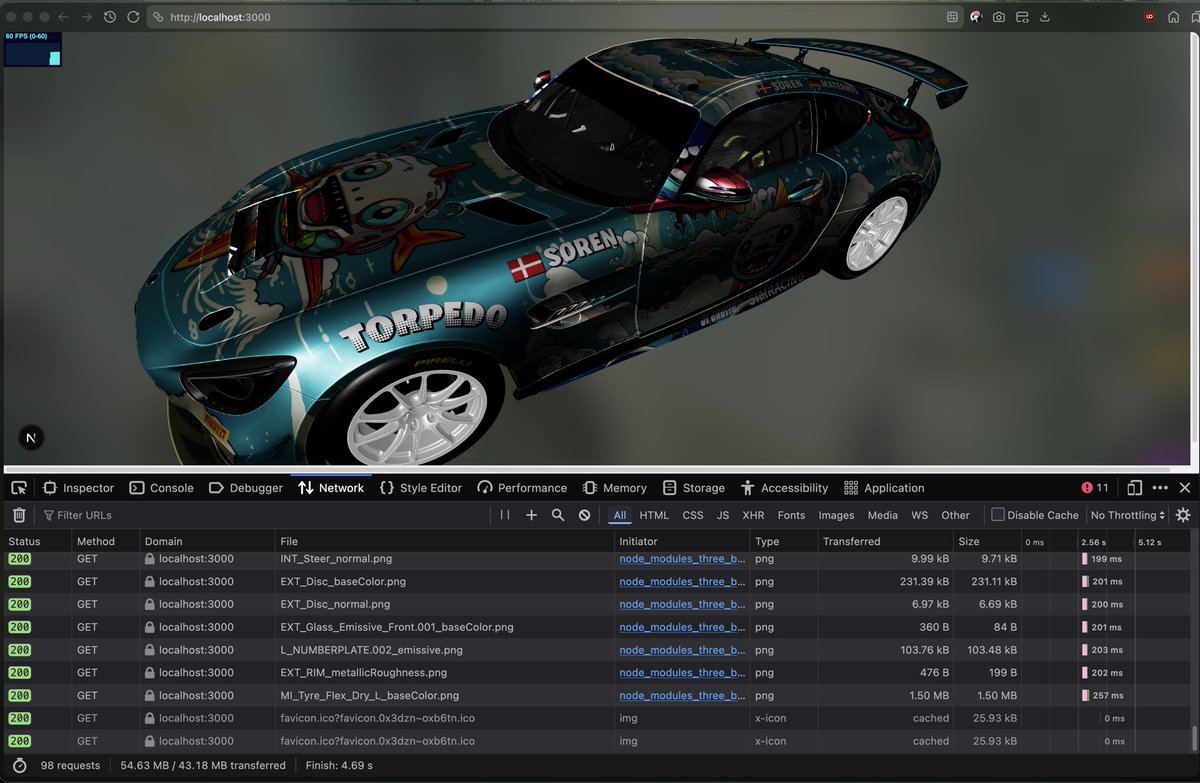Filter requests by XHR
Viewport: 1200px width, 783px height.
[753, 515]
